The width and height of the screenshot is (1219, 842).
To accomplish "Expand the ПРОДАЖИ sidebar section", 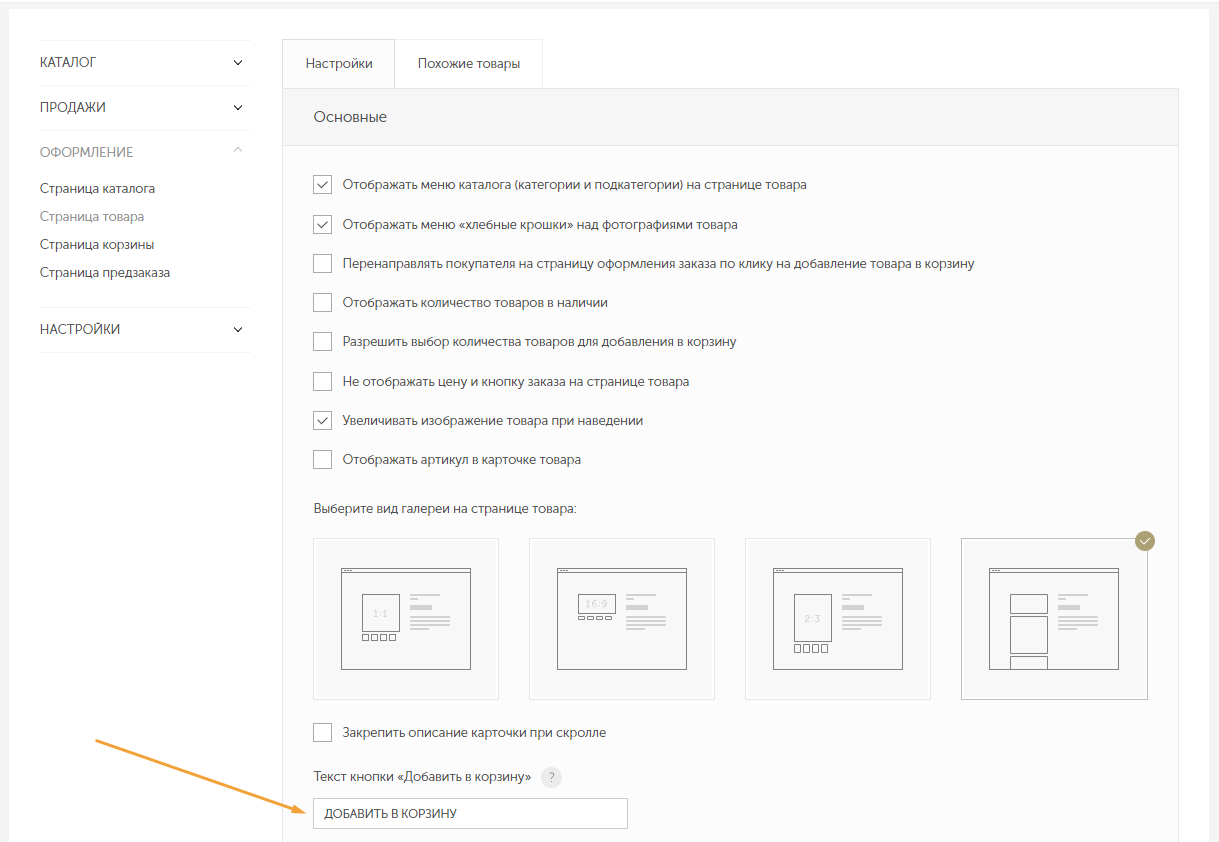I will coord(237,108).
